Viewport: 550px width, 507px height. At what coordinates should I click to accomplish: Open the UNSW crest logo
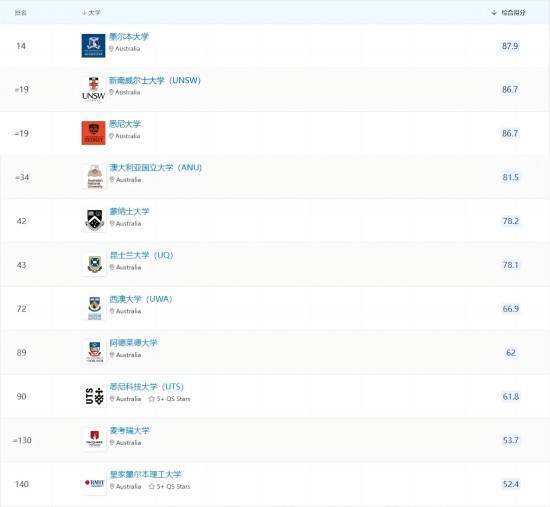pos(93,89)
